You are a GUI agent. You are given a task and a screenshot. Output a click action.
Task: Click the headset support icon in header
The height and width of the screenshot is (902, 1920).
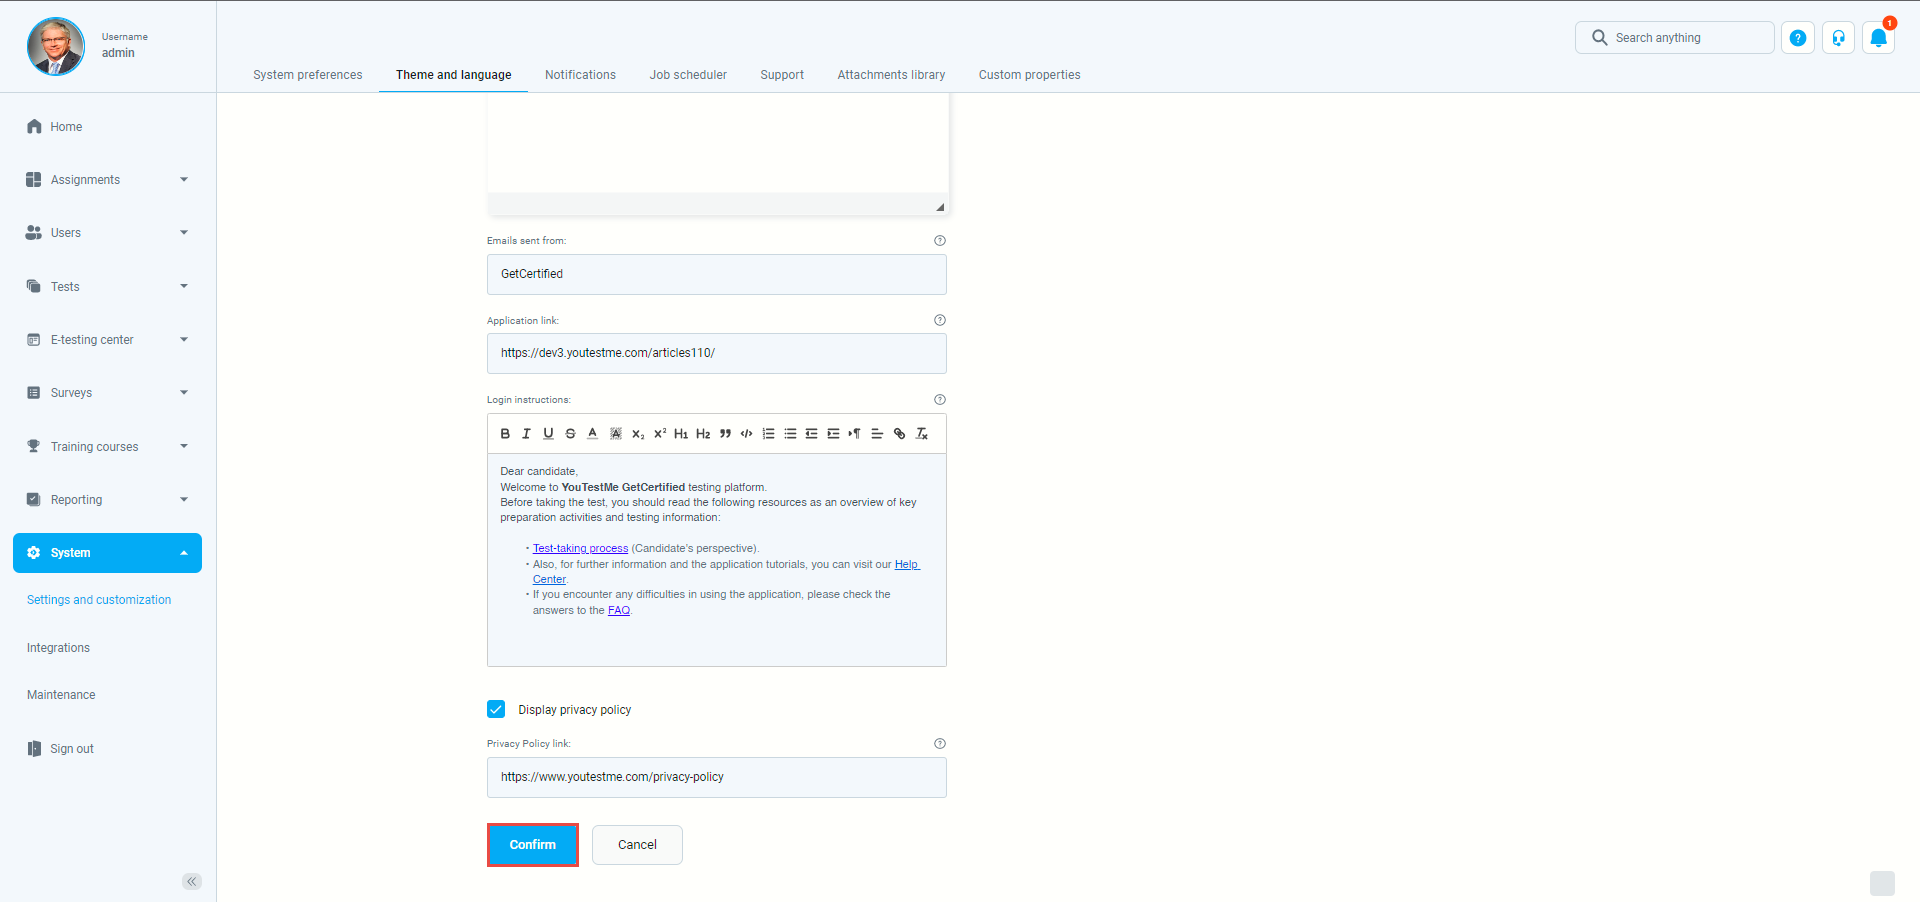[x=1838, y=38]
